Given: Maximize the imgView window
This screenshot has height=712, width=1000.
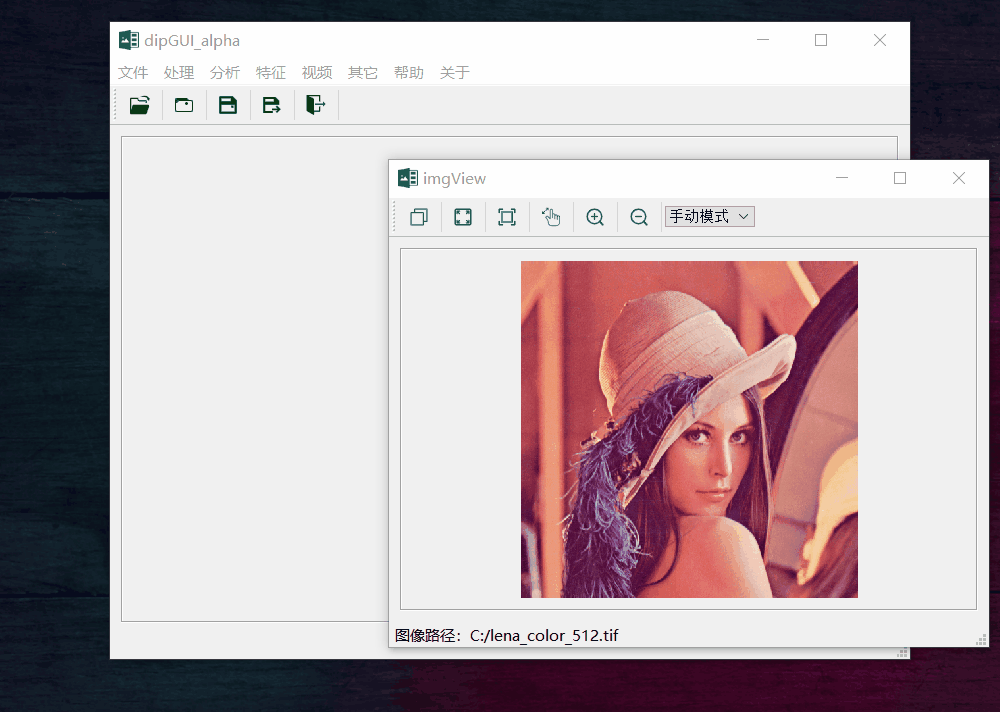Looking at the screenshot, I should [x=900, y=178].
